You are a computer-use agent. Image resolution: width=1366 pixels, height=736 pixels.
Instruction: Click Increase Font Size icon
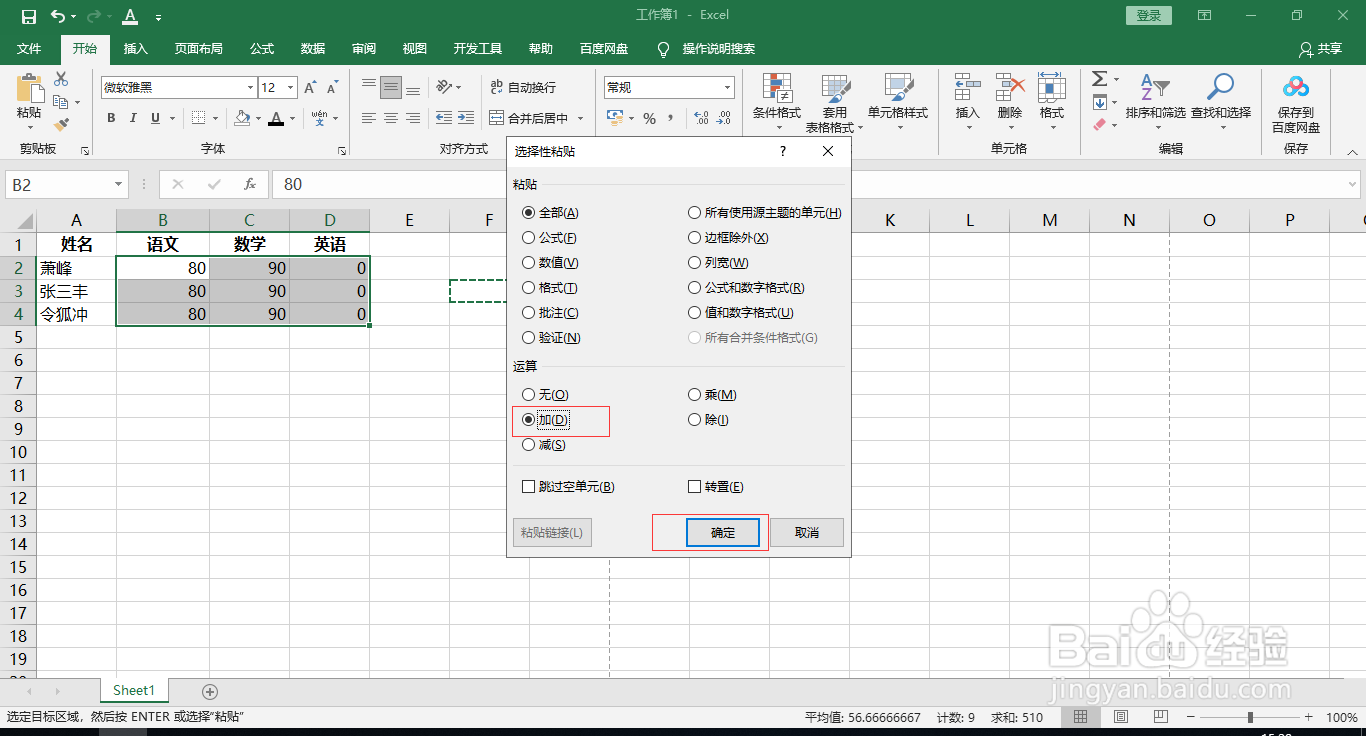pos(311,88)
